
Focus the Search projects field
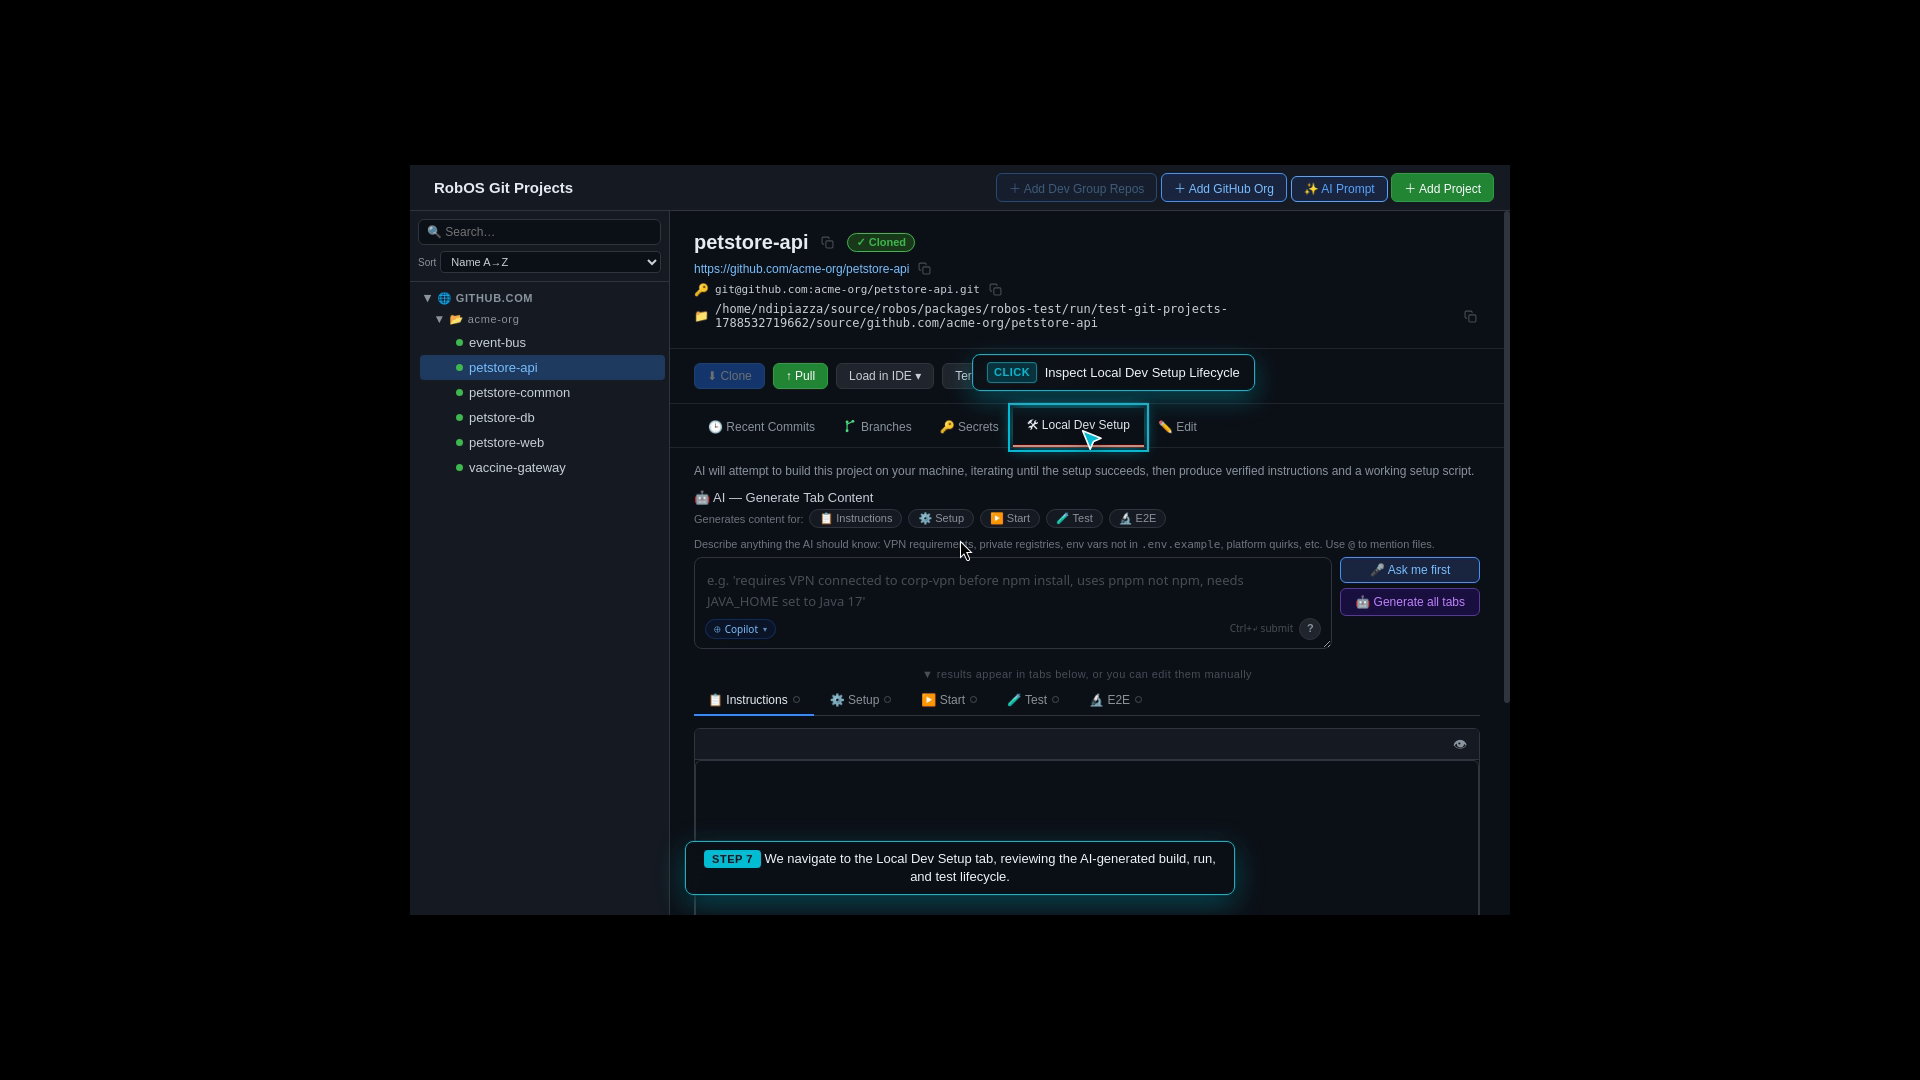tap(539, 232)
